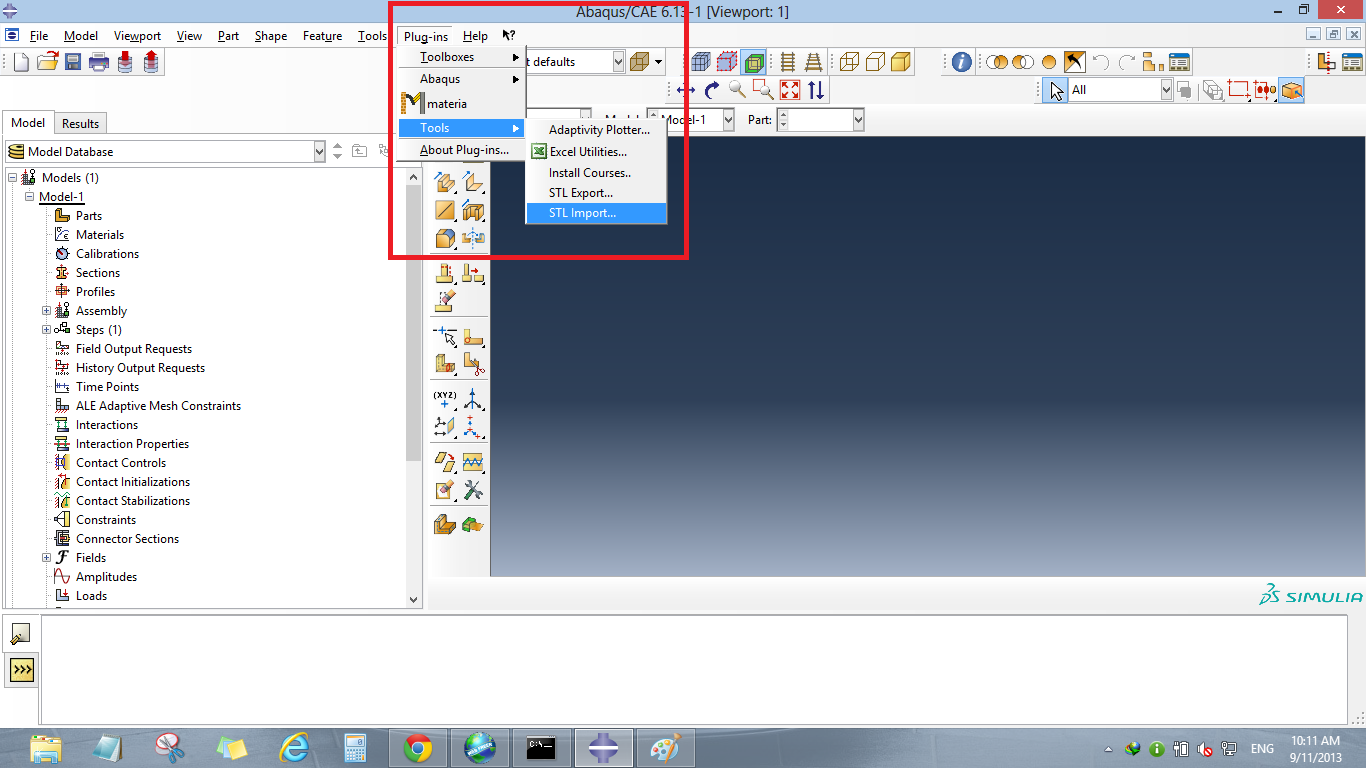Click the message area pencil icon
This screenshot has width=1366, height=768.
[19, 633]
